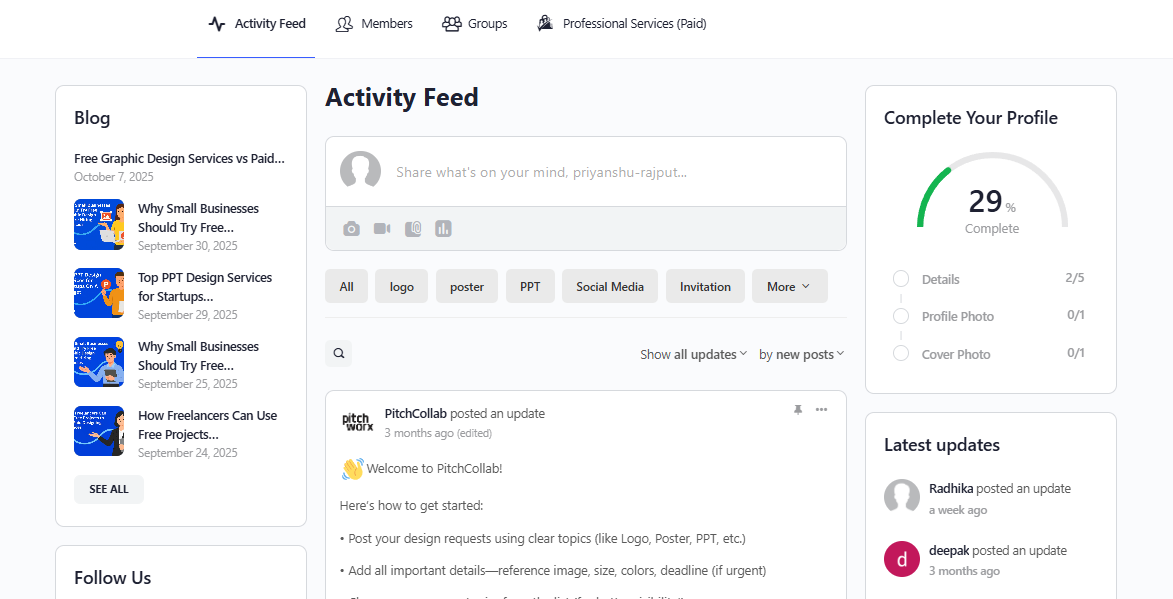
Task: Toggle the 'Social Media' feed filter
Action: pos(609,286)
